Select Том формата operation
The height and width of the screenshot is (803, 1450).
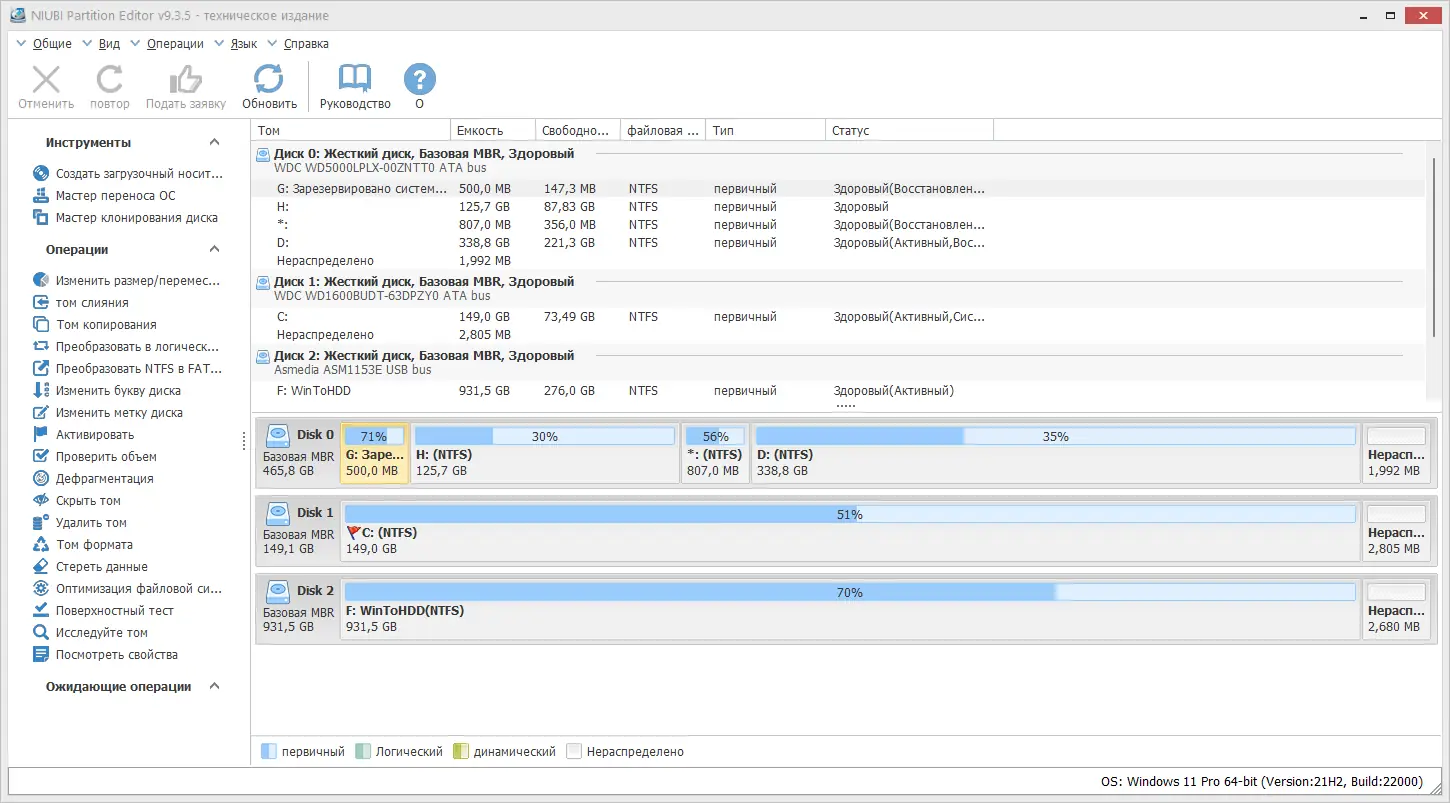[83, 545]
